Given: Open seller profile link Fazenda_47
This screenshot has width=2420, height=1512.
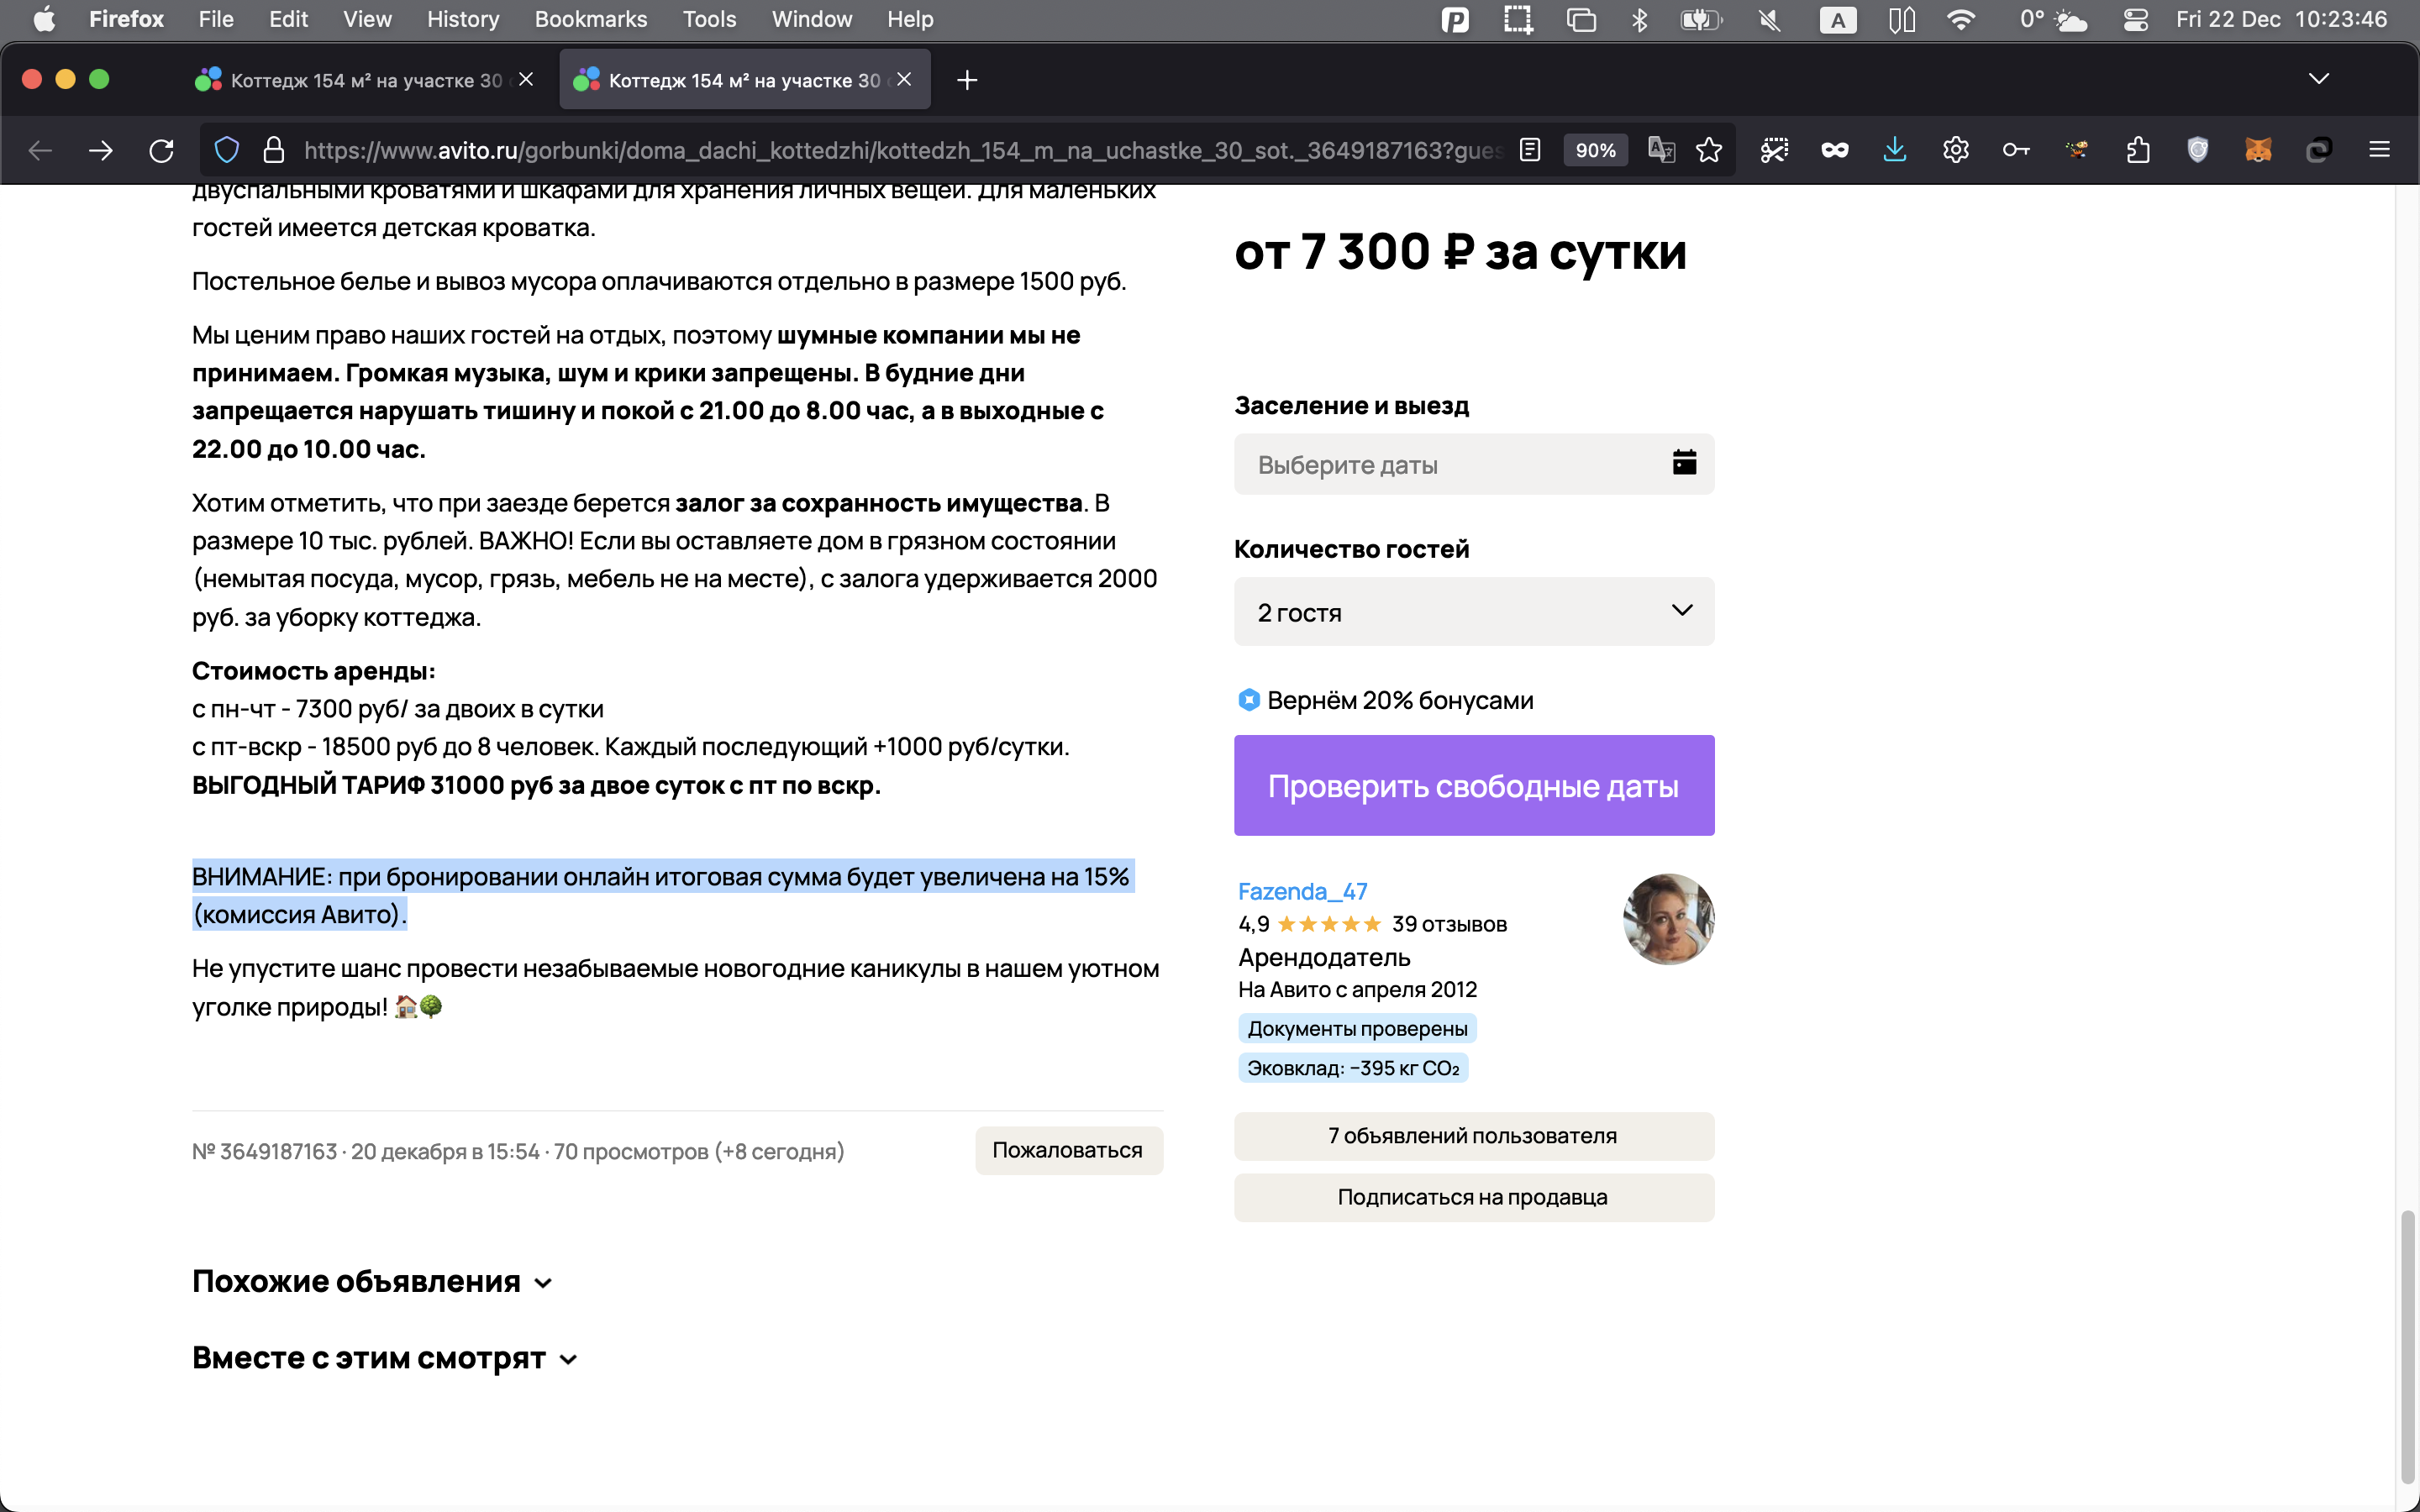Looking at the screenshot, I should (1302, 890).
